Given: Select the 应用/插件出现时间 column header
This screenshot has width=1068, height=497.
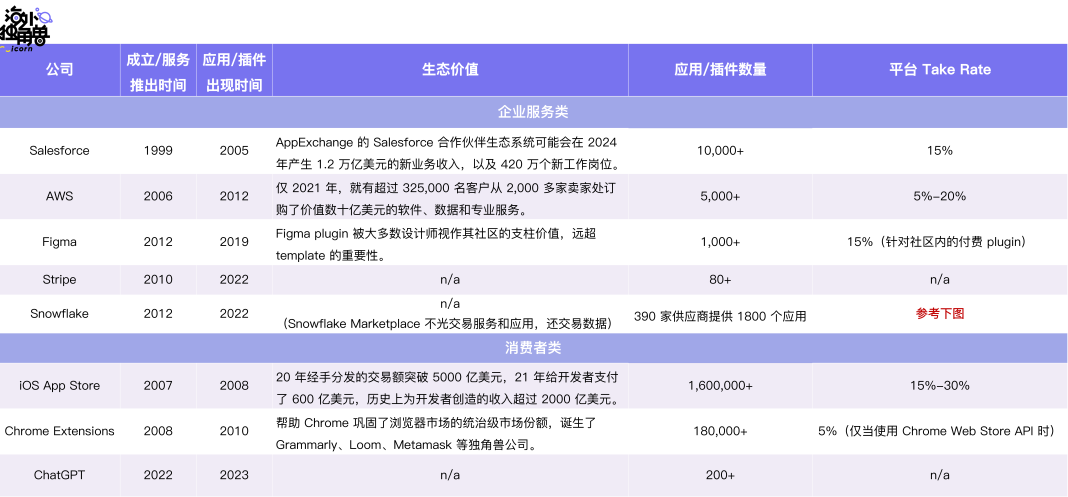Looking at the screenshot, I should (x=234, y=70).
